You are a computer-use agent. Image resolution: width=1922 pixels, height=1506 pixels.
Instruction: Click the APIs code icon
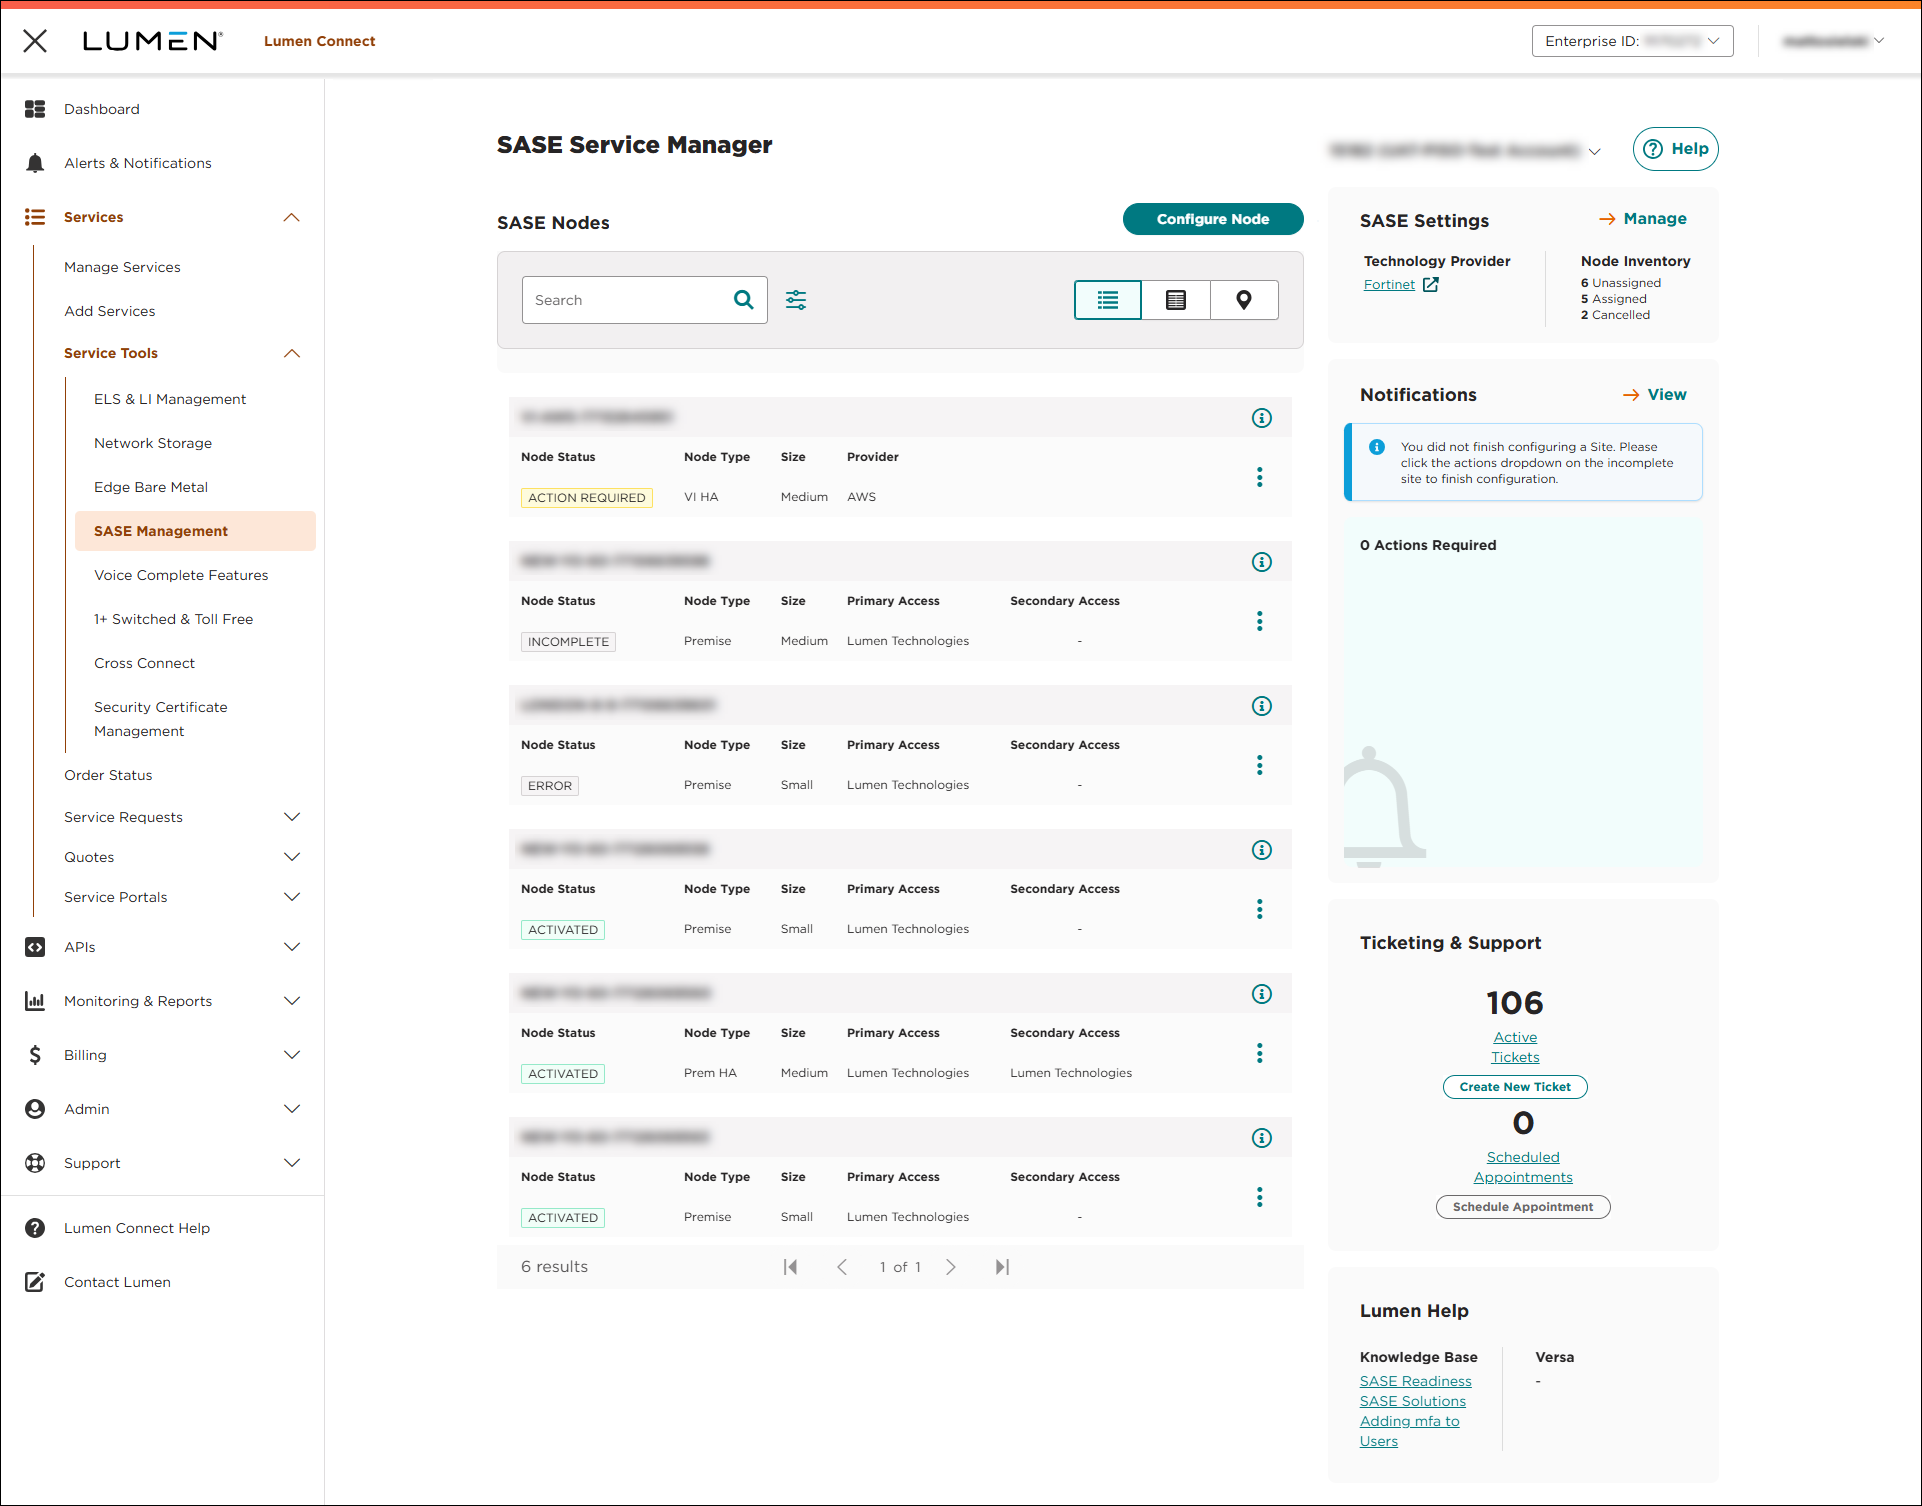click(35, 947)
